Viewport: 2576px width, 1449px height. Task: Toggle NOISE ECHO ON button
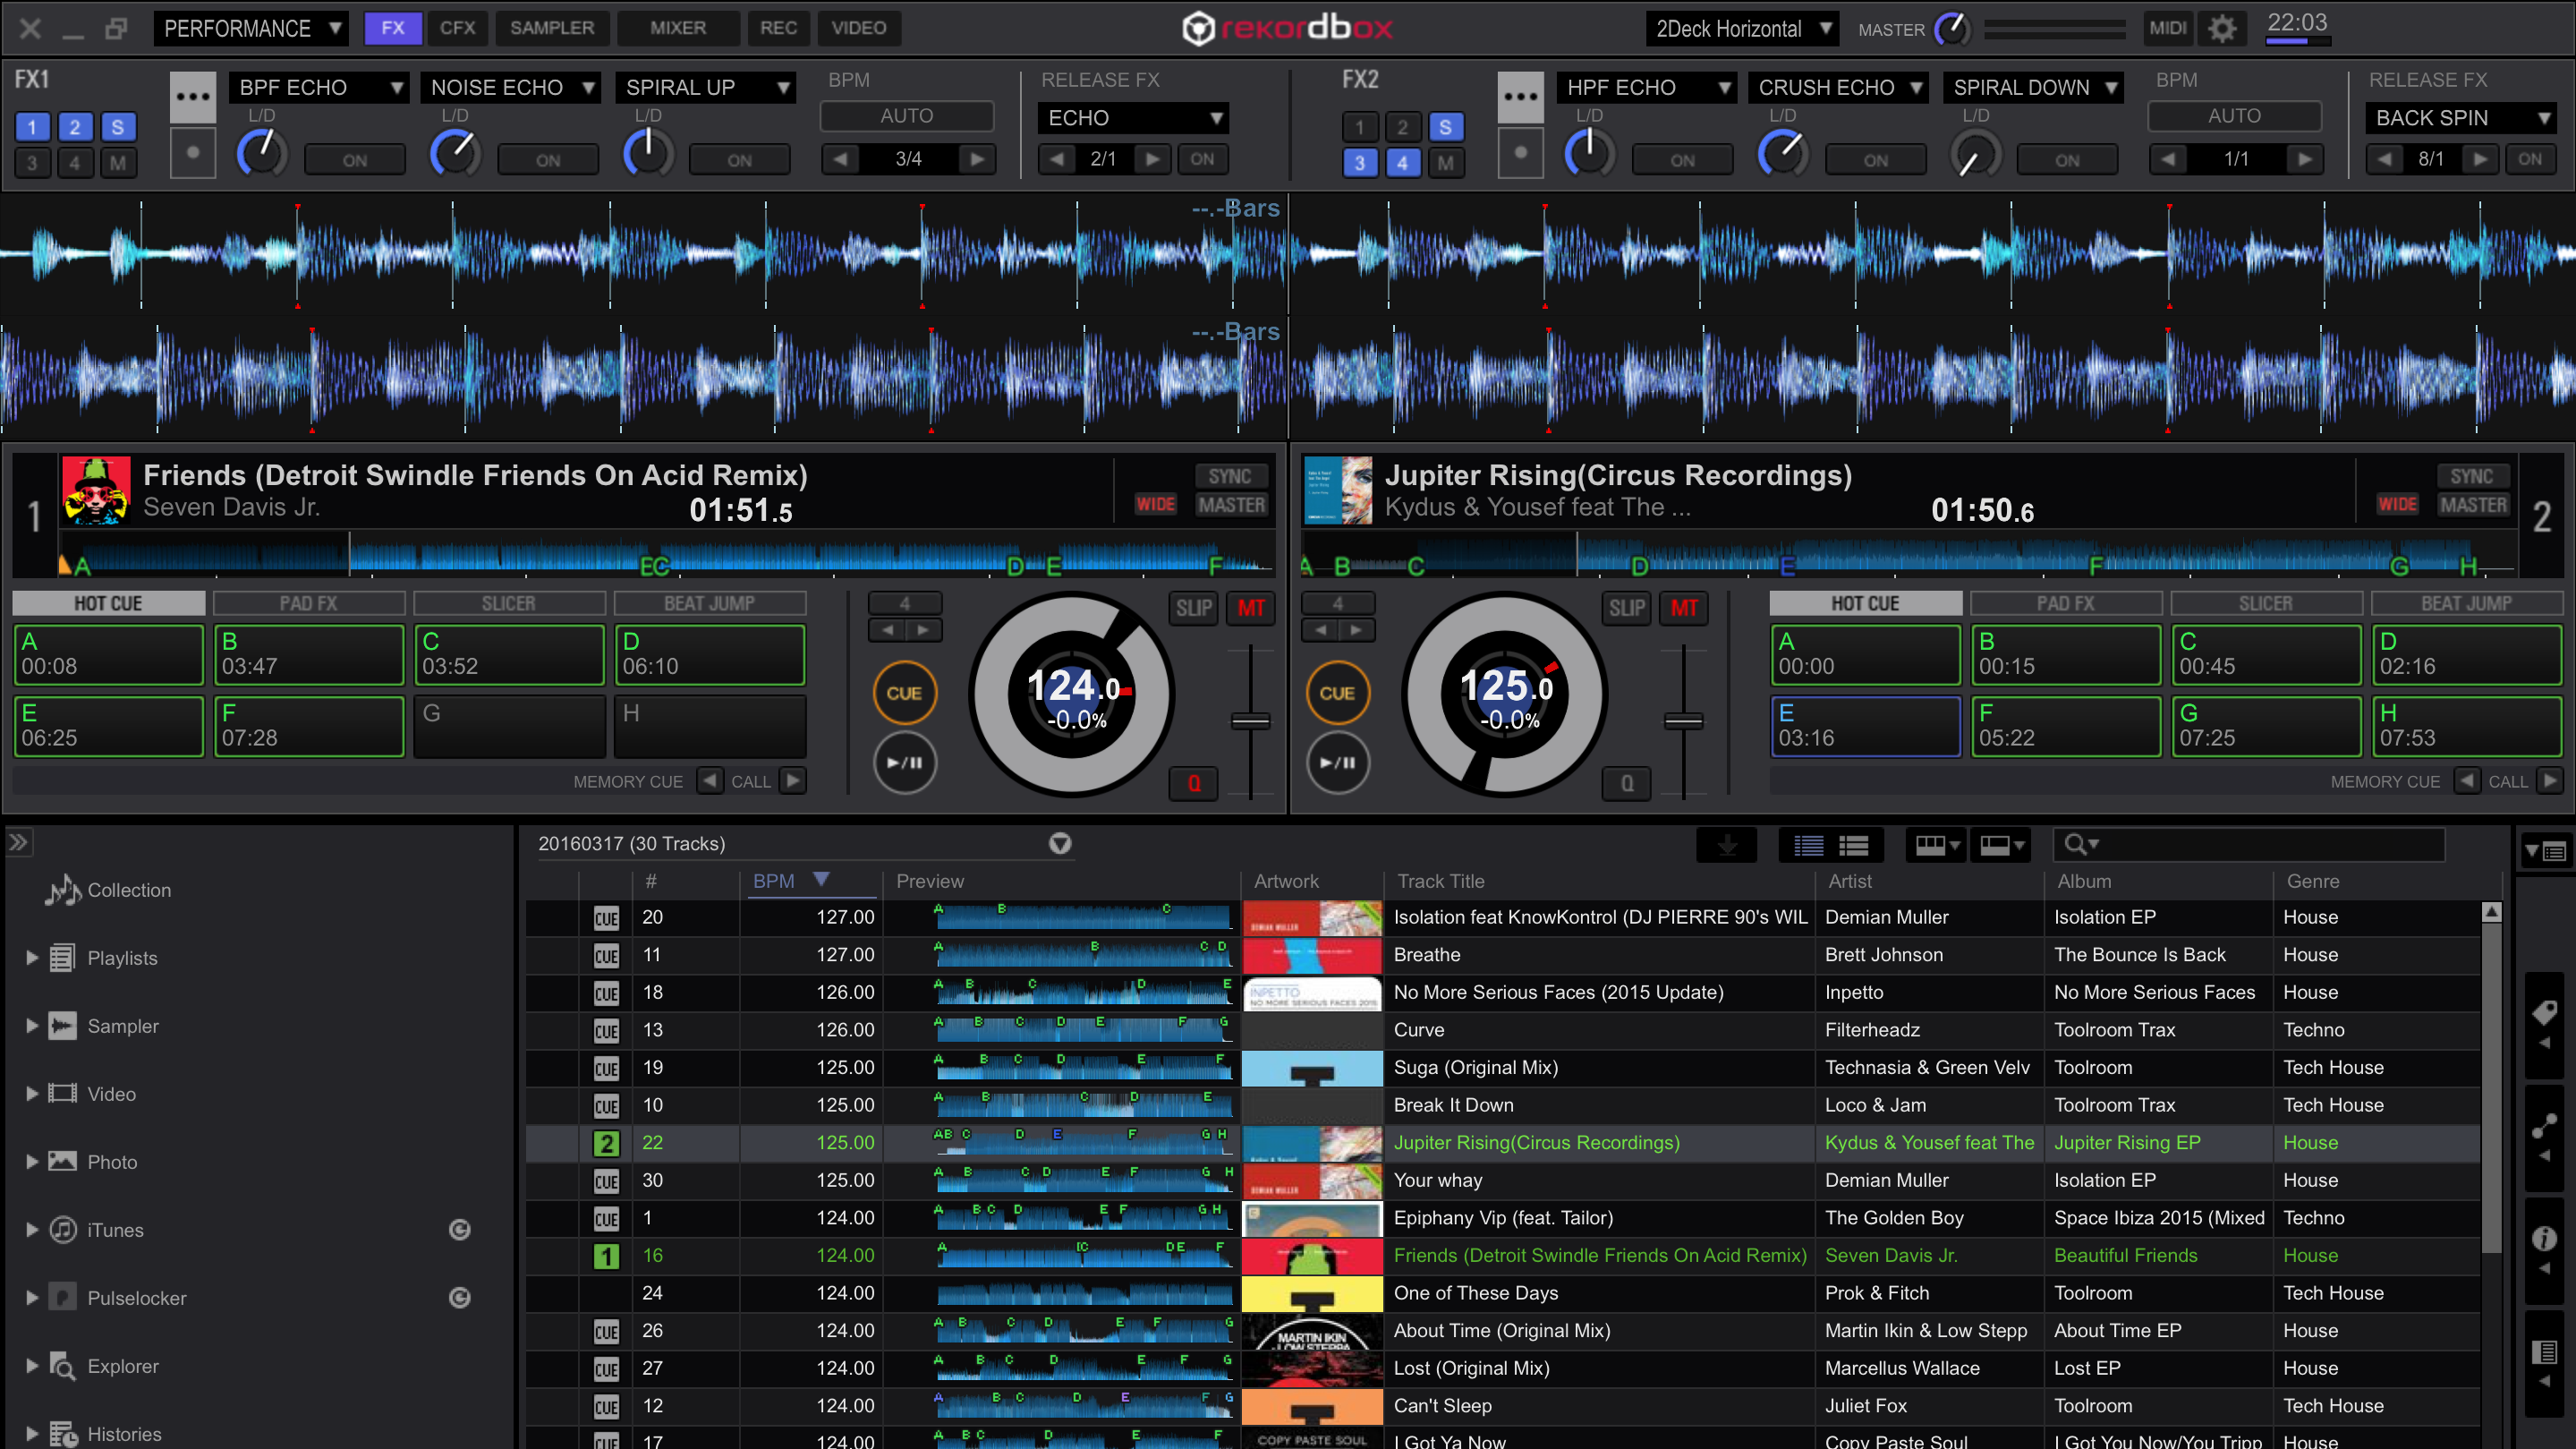point(547,160)
